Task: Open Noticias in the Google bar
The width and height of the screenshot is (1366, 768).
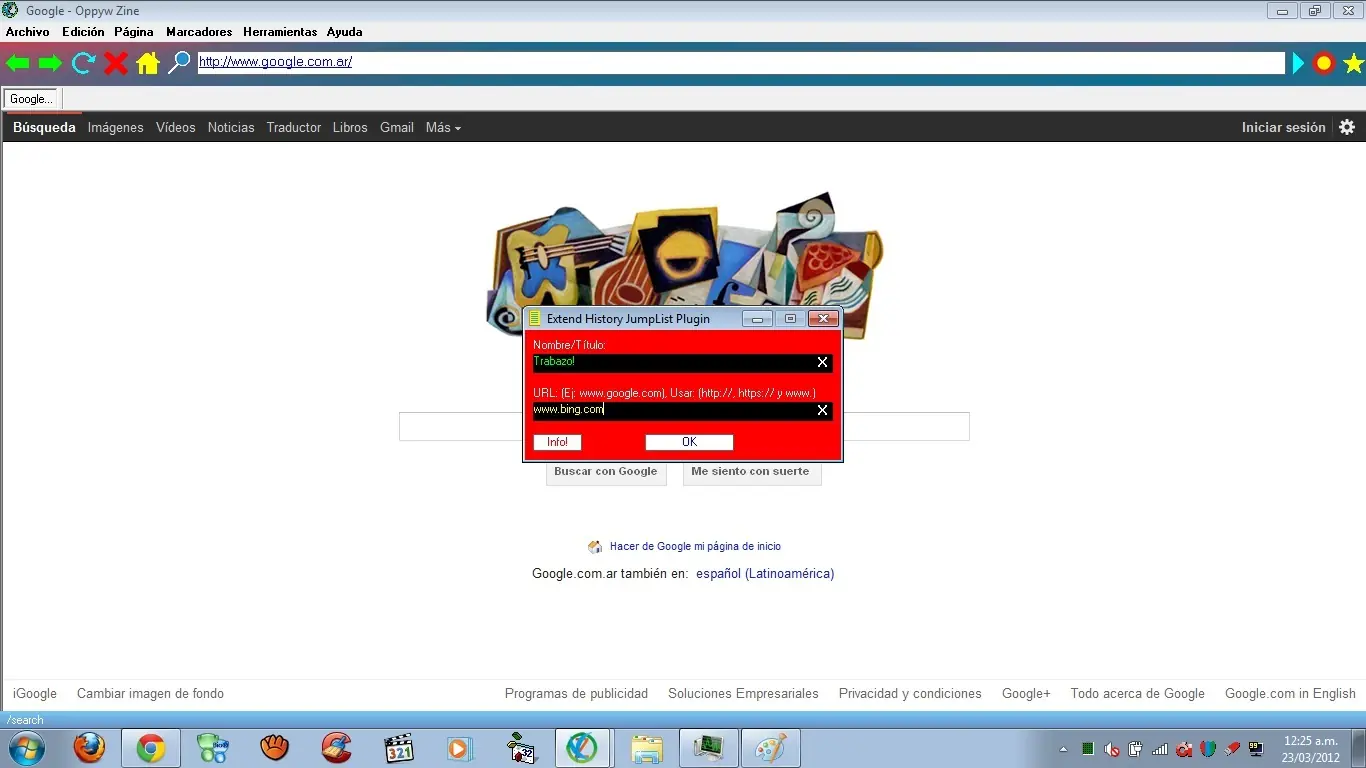Action: pyautogui.click(x=231, y=127)
